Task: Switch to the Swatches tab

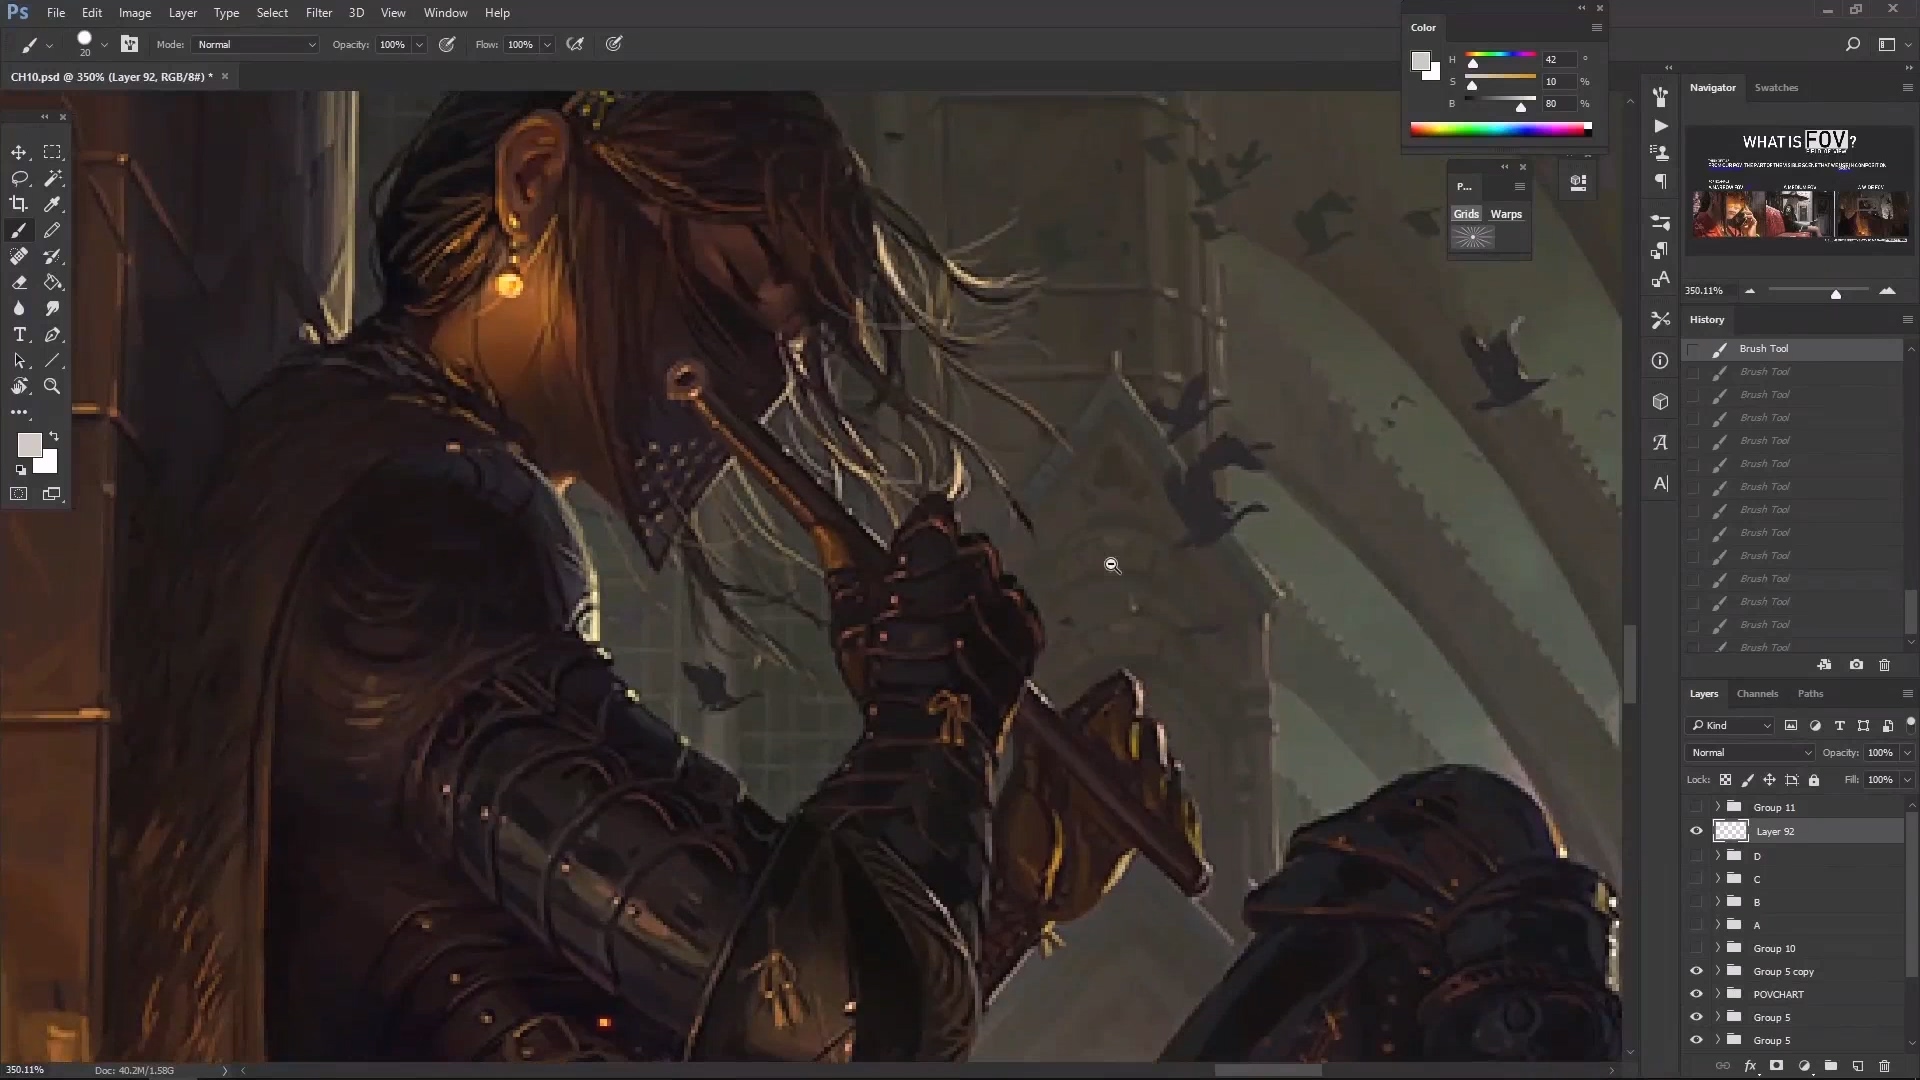Action: [x=1776, y=88]
